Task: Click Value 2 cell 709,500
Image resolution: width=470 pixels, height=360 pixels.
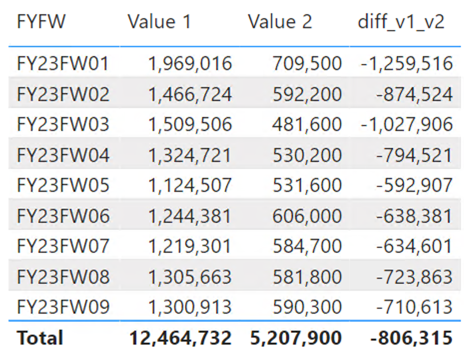Action: (307, 63)
